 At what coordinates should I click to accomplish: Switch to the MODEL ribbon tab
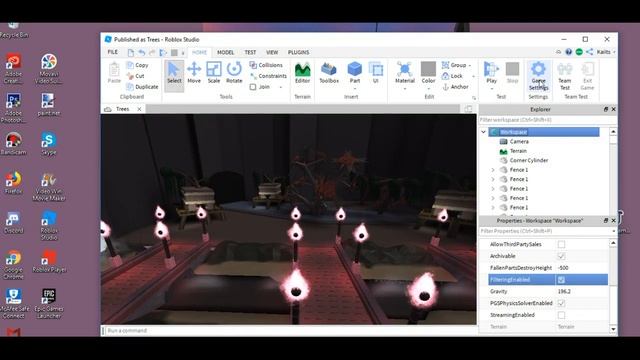tap(225, 52)
